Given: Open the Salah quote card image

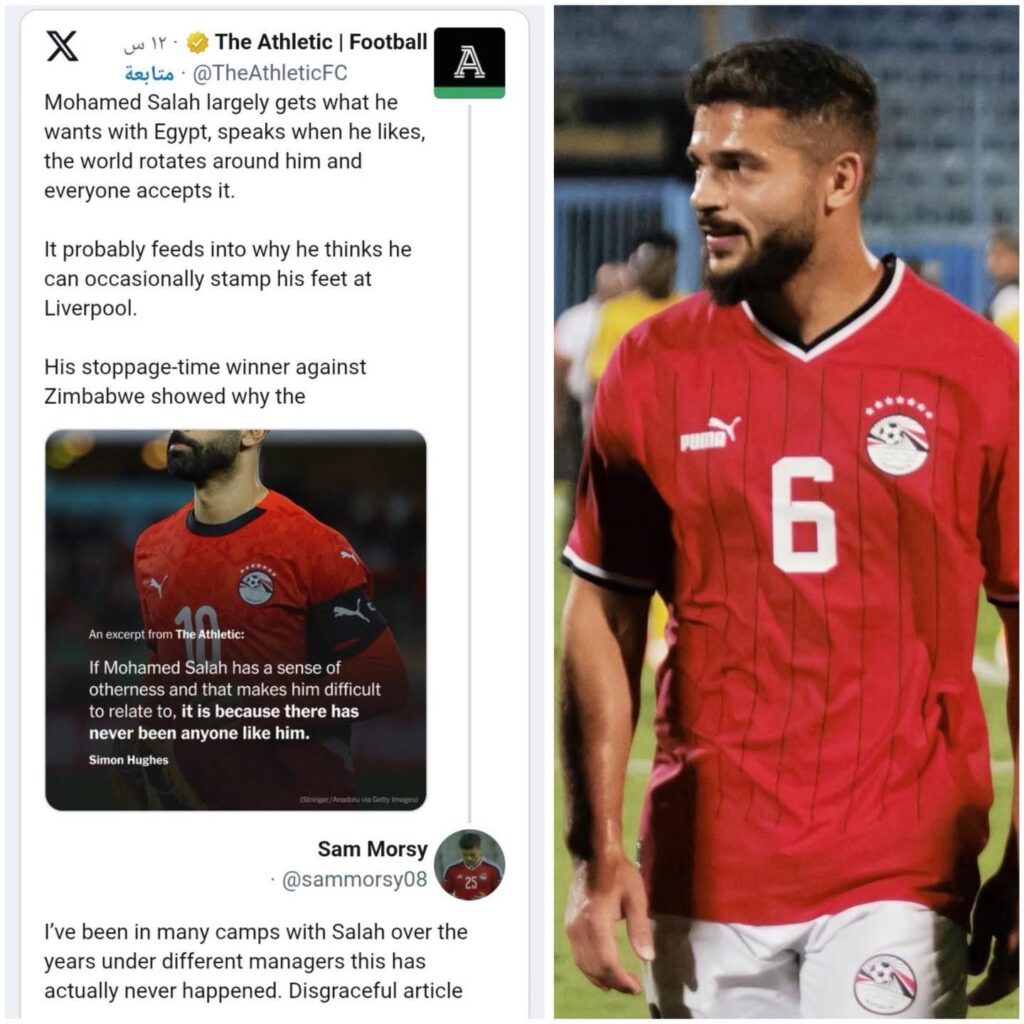Looking at the screenshot, I should pyautogui.click(x=236, y=620).
